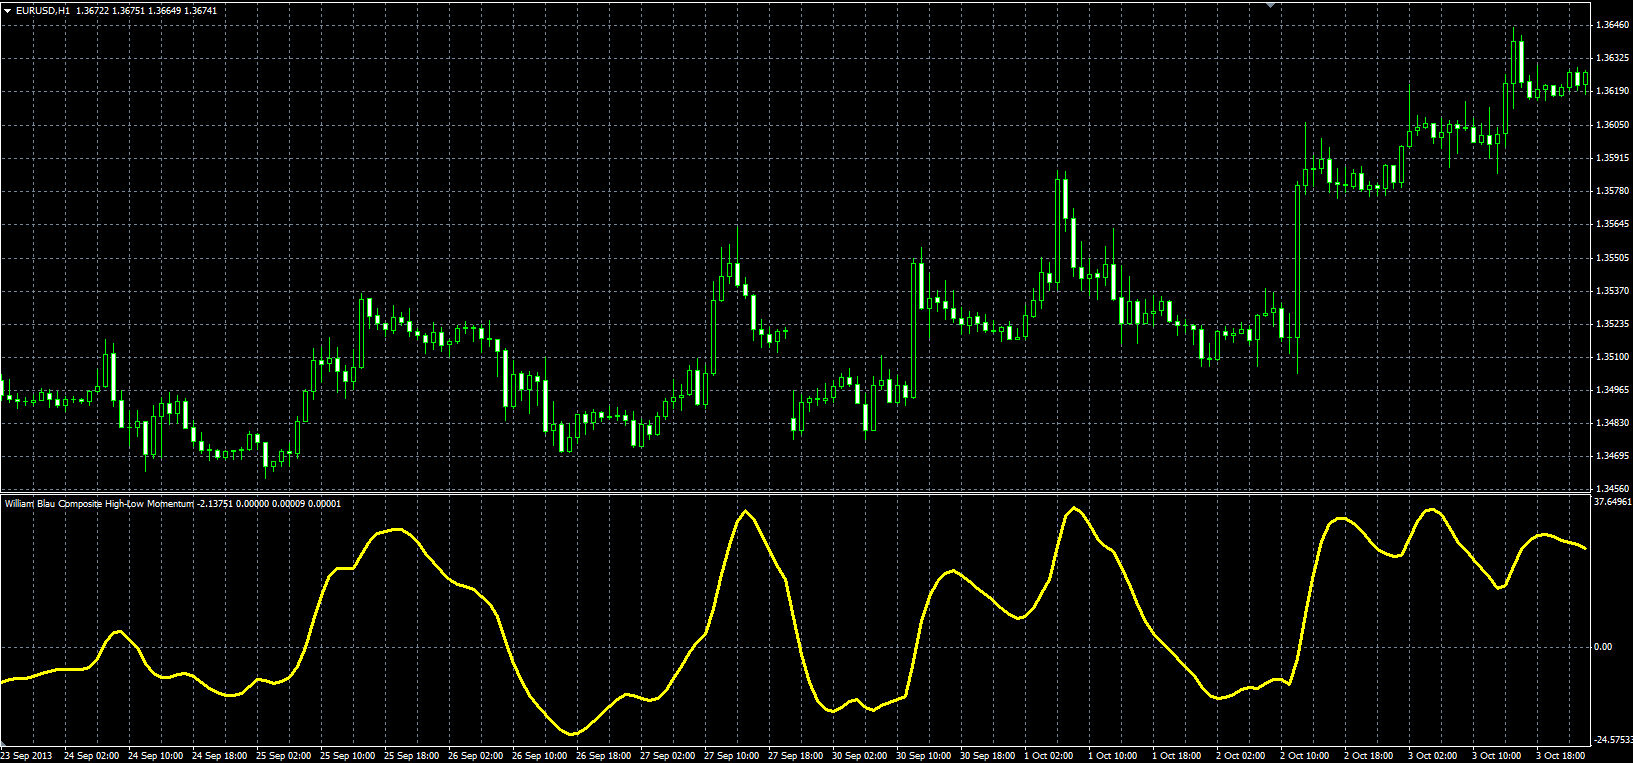
Task: Click the 27 Sep 10:00 time label
Action: click(731, 756)
